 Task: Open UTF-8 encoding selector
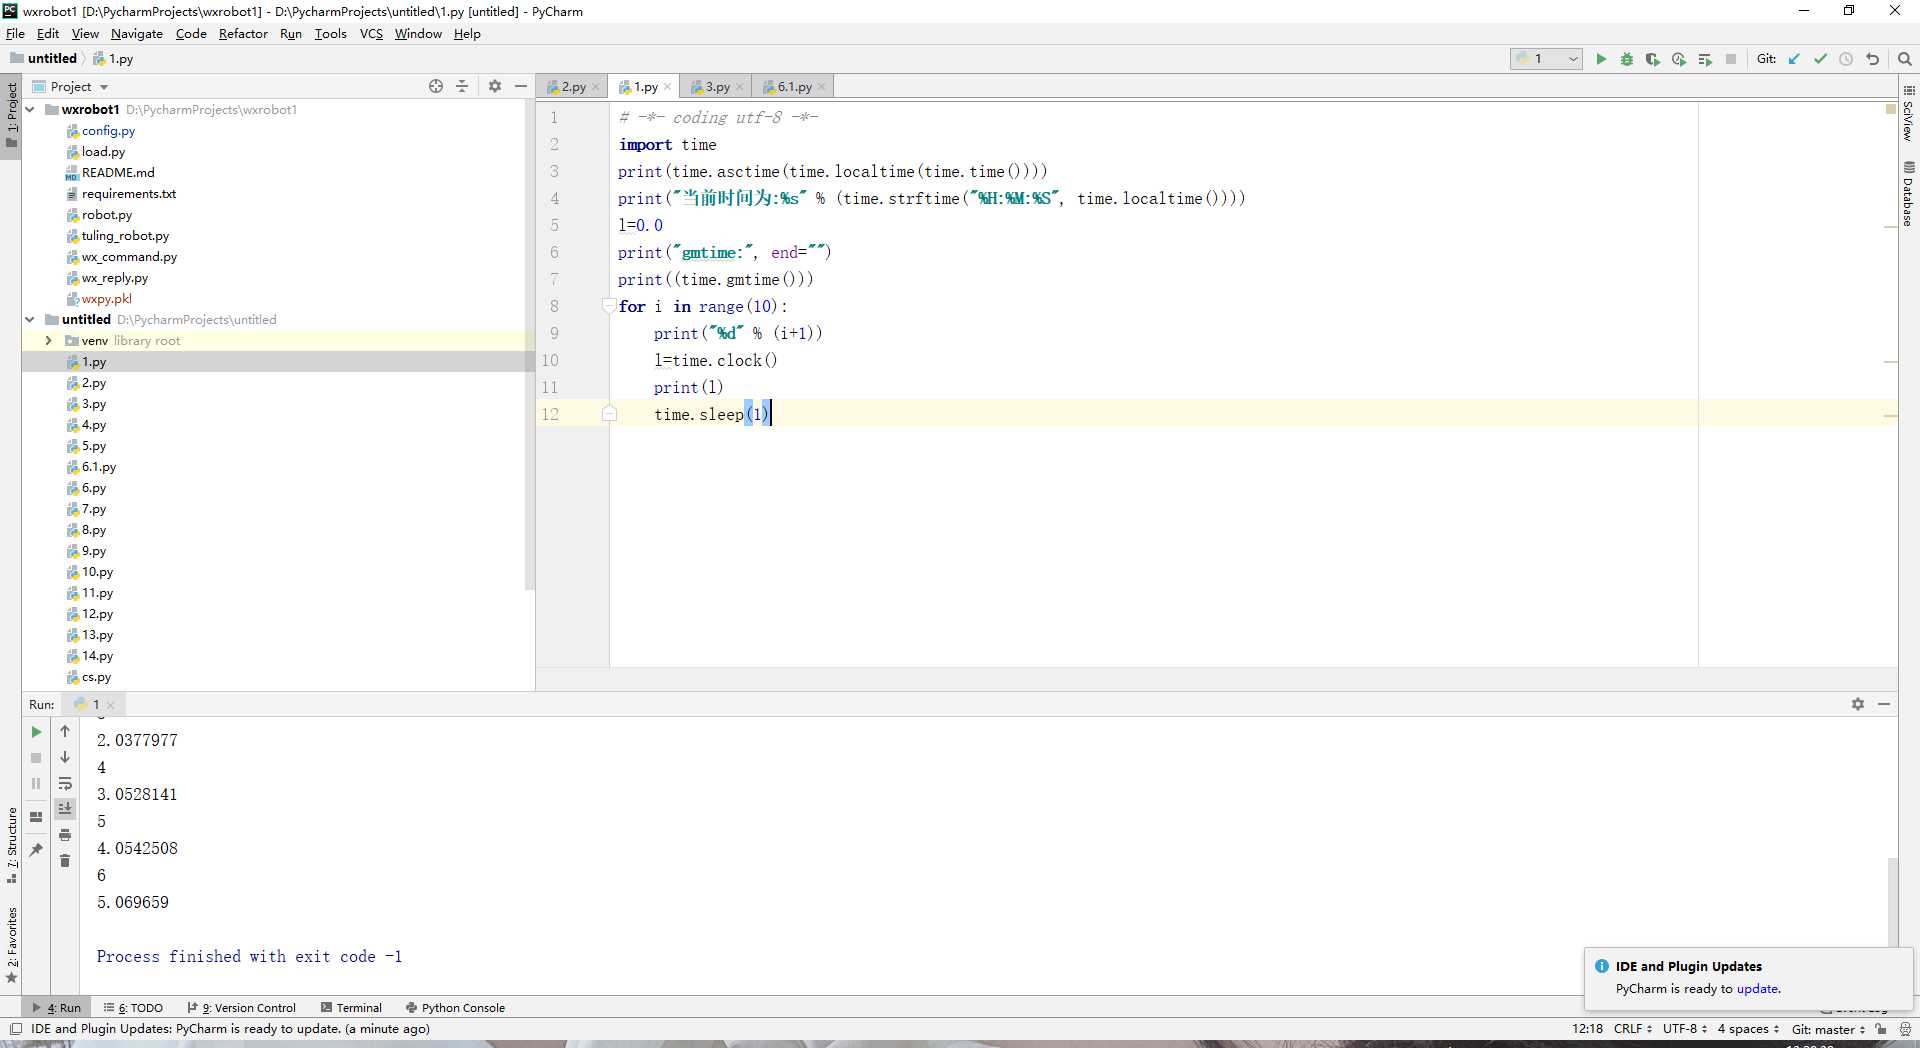coord(1684,1029)
